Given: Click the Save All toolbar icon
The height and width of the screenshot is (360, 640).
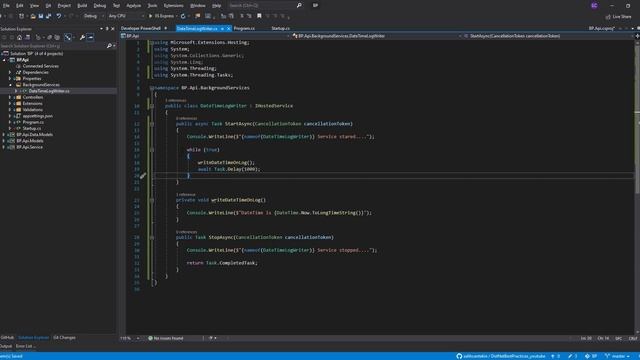Looking at the screenshot, I should click(48, 16).
